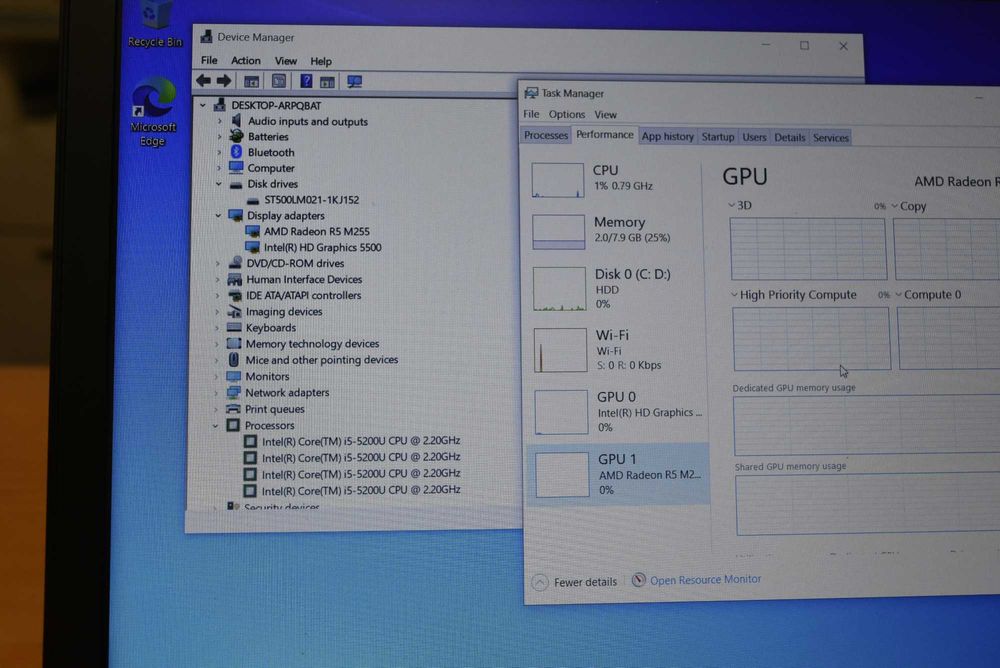The width and height of the screenshot is (1000, 668).
Task: Expand the DVD/CD-ROM drives node
Action: pyautogui.click(x=217, y=263)
